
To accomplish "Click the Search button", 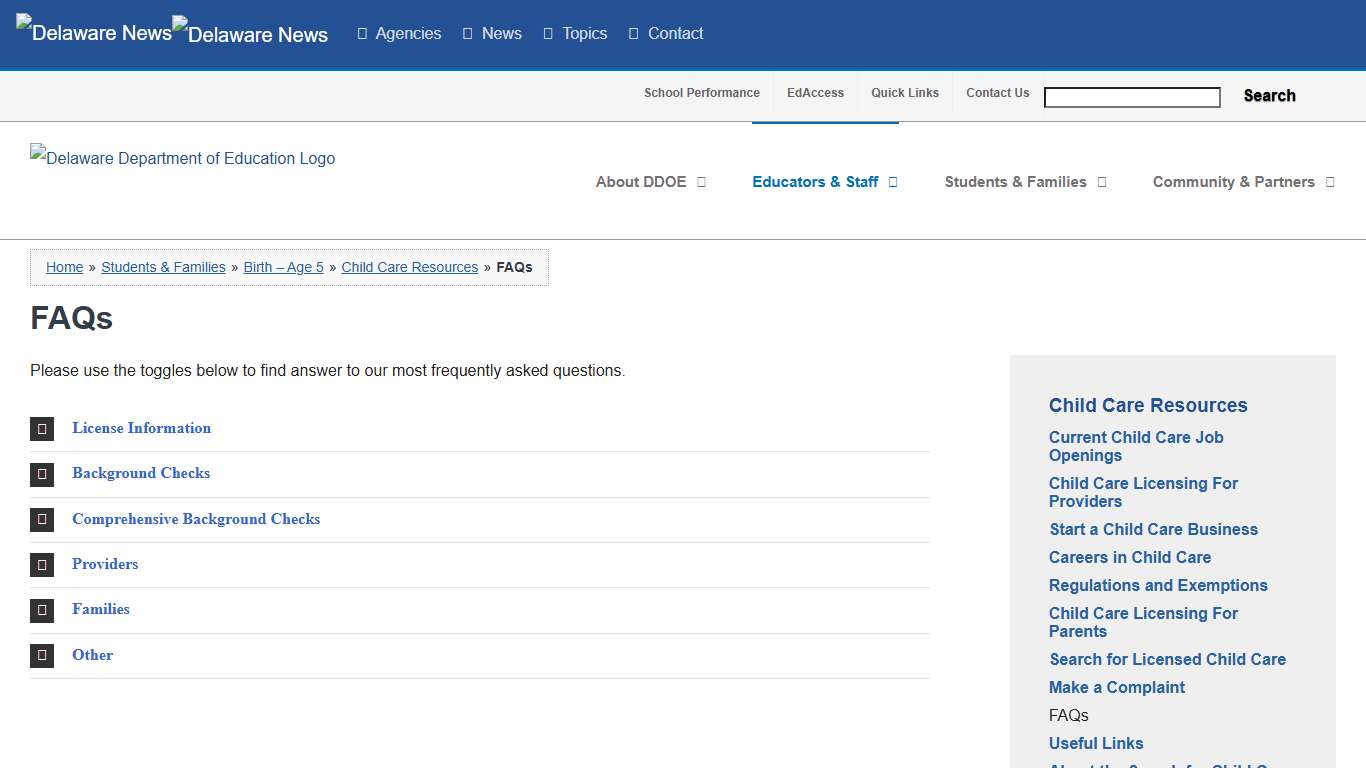I will (1269, 96).
